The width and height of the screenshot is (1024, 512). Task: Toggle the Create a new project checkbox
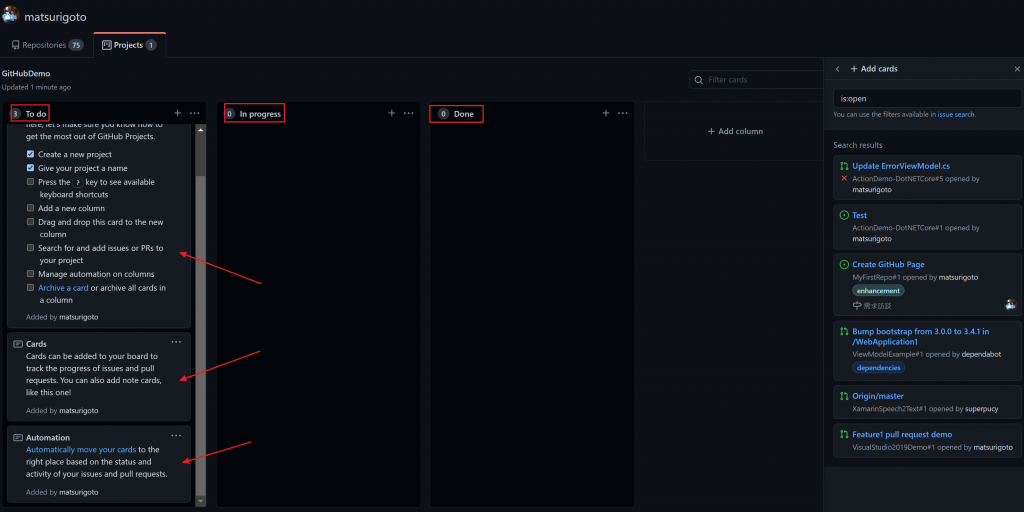pyautogui.click(x=31, y=154)
